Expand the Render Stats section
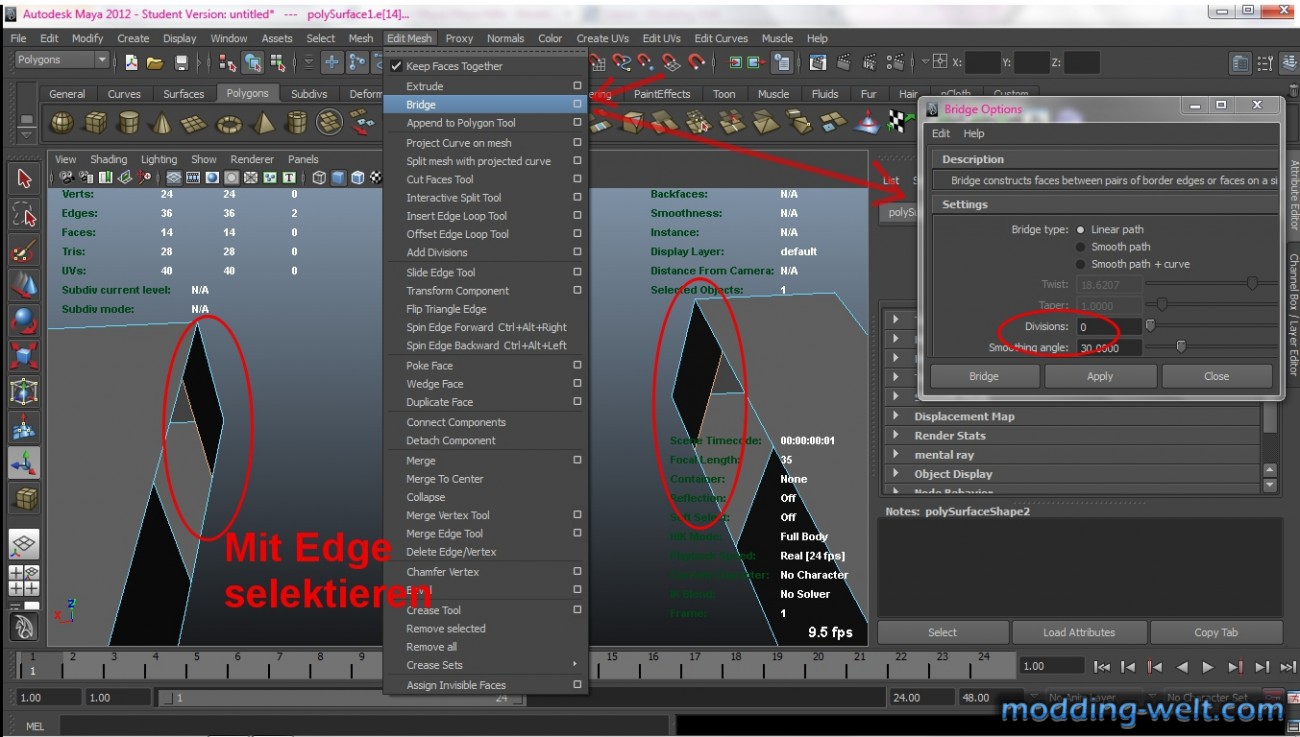 tap(895, 436)
